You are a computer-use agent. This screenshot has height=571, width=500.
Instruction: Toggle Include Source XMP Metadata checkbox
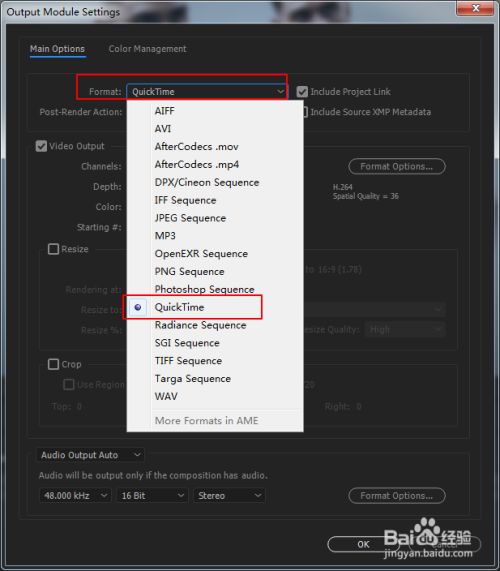click(x=305, y=112)
